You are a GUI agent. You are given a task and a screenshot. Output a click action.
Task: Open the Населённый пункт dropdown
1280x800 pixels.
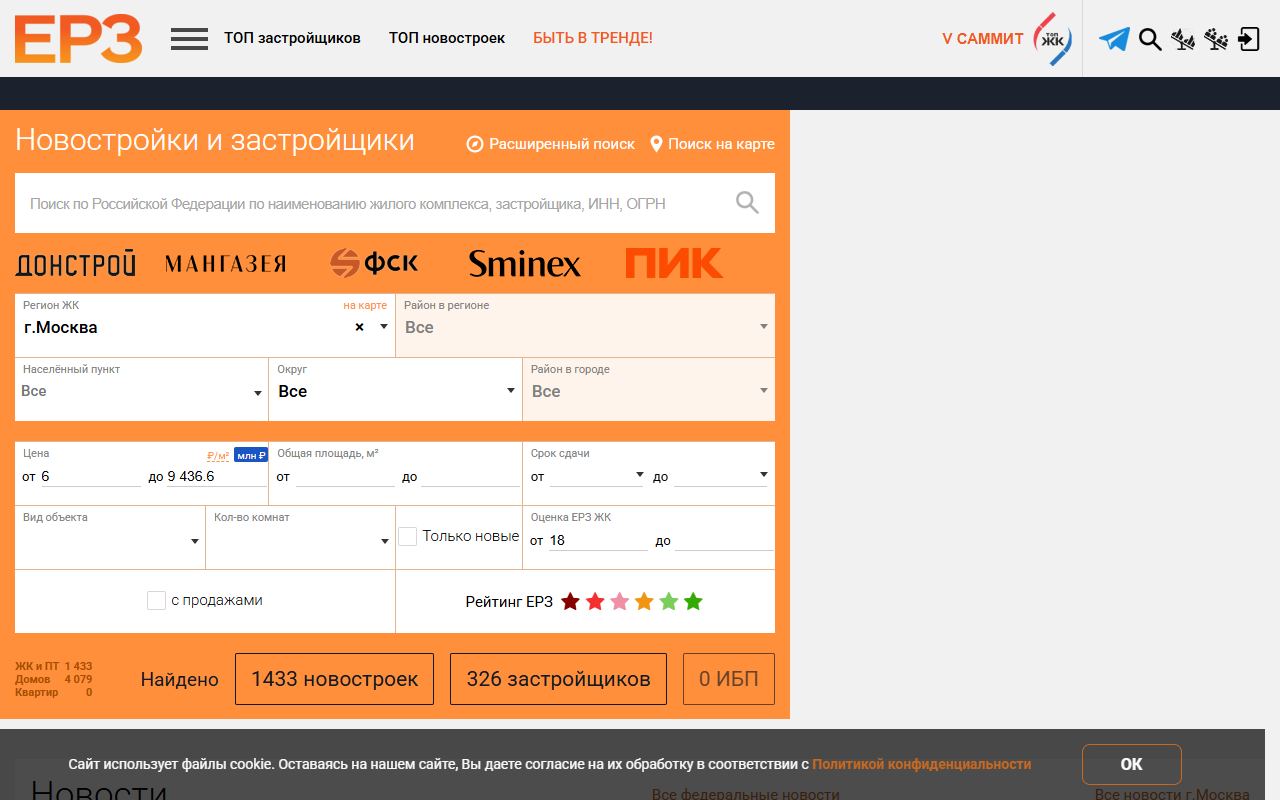pos(141,389)
